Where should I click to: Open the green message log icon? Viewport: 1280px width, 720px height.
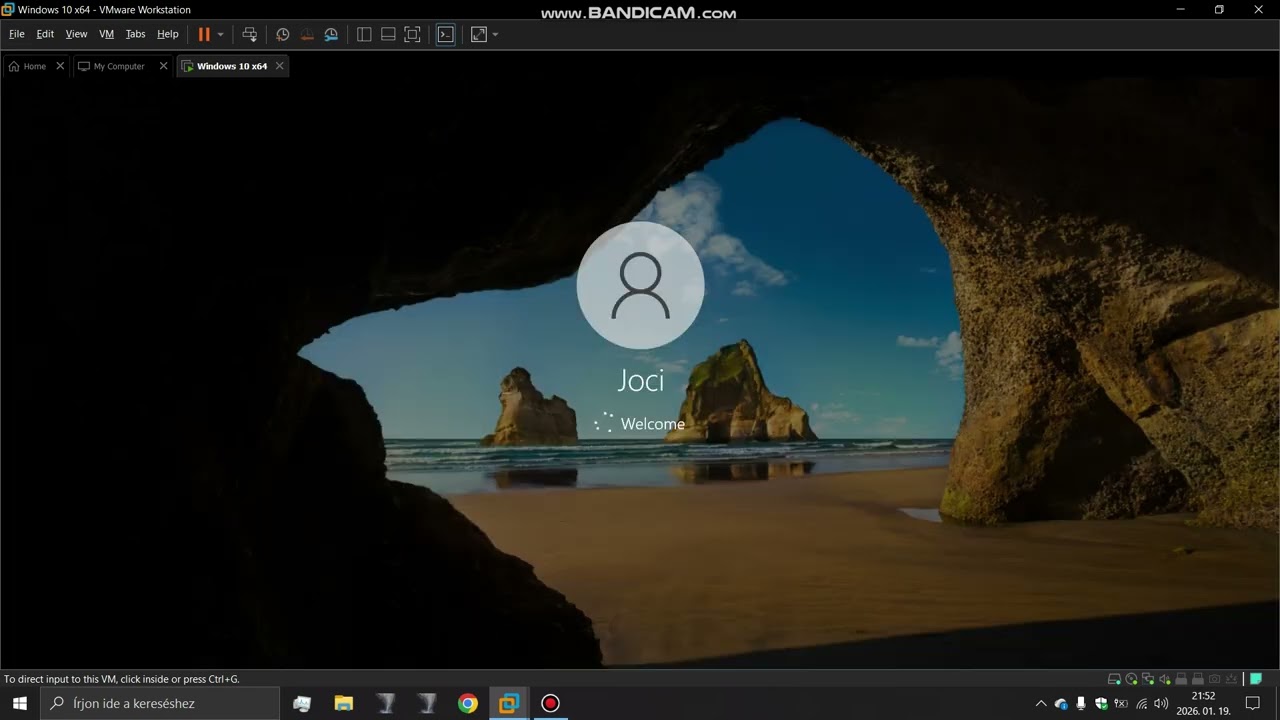pos(1256,679)
